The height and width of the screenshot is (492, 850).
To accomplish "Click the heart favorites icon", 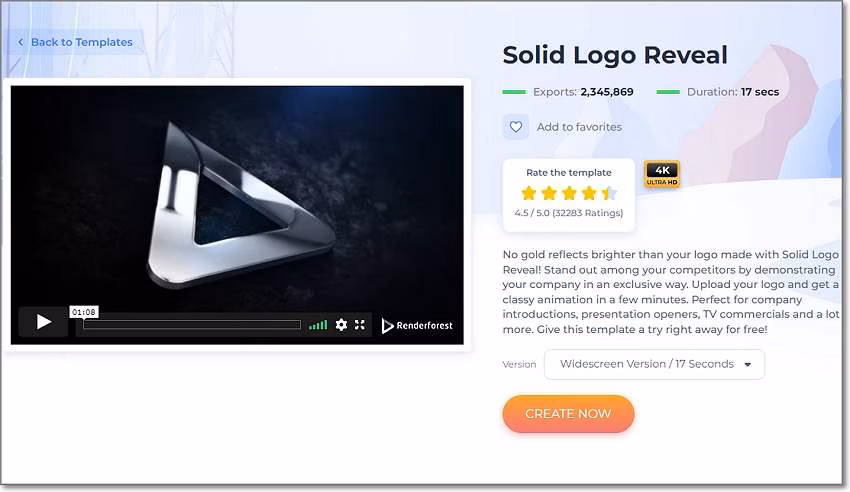I will pyautogui.click(x=516, y=127).
